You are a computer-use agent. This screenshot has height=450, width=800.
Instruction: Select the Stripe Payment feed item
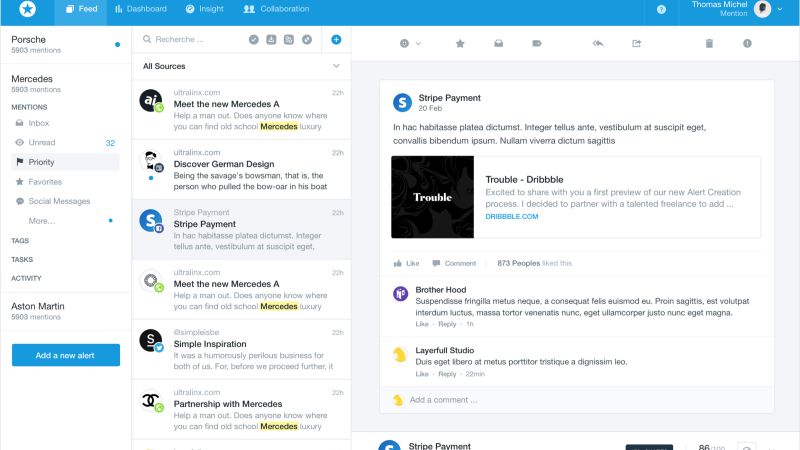[241, 230]
